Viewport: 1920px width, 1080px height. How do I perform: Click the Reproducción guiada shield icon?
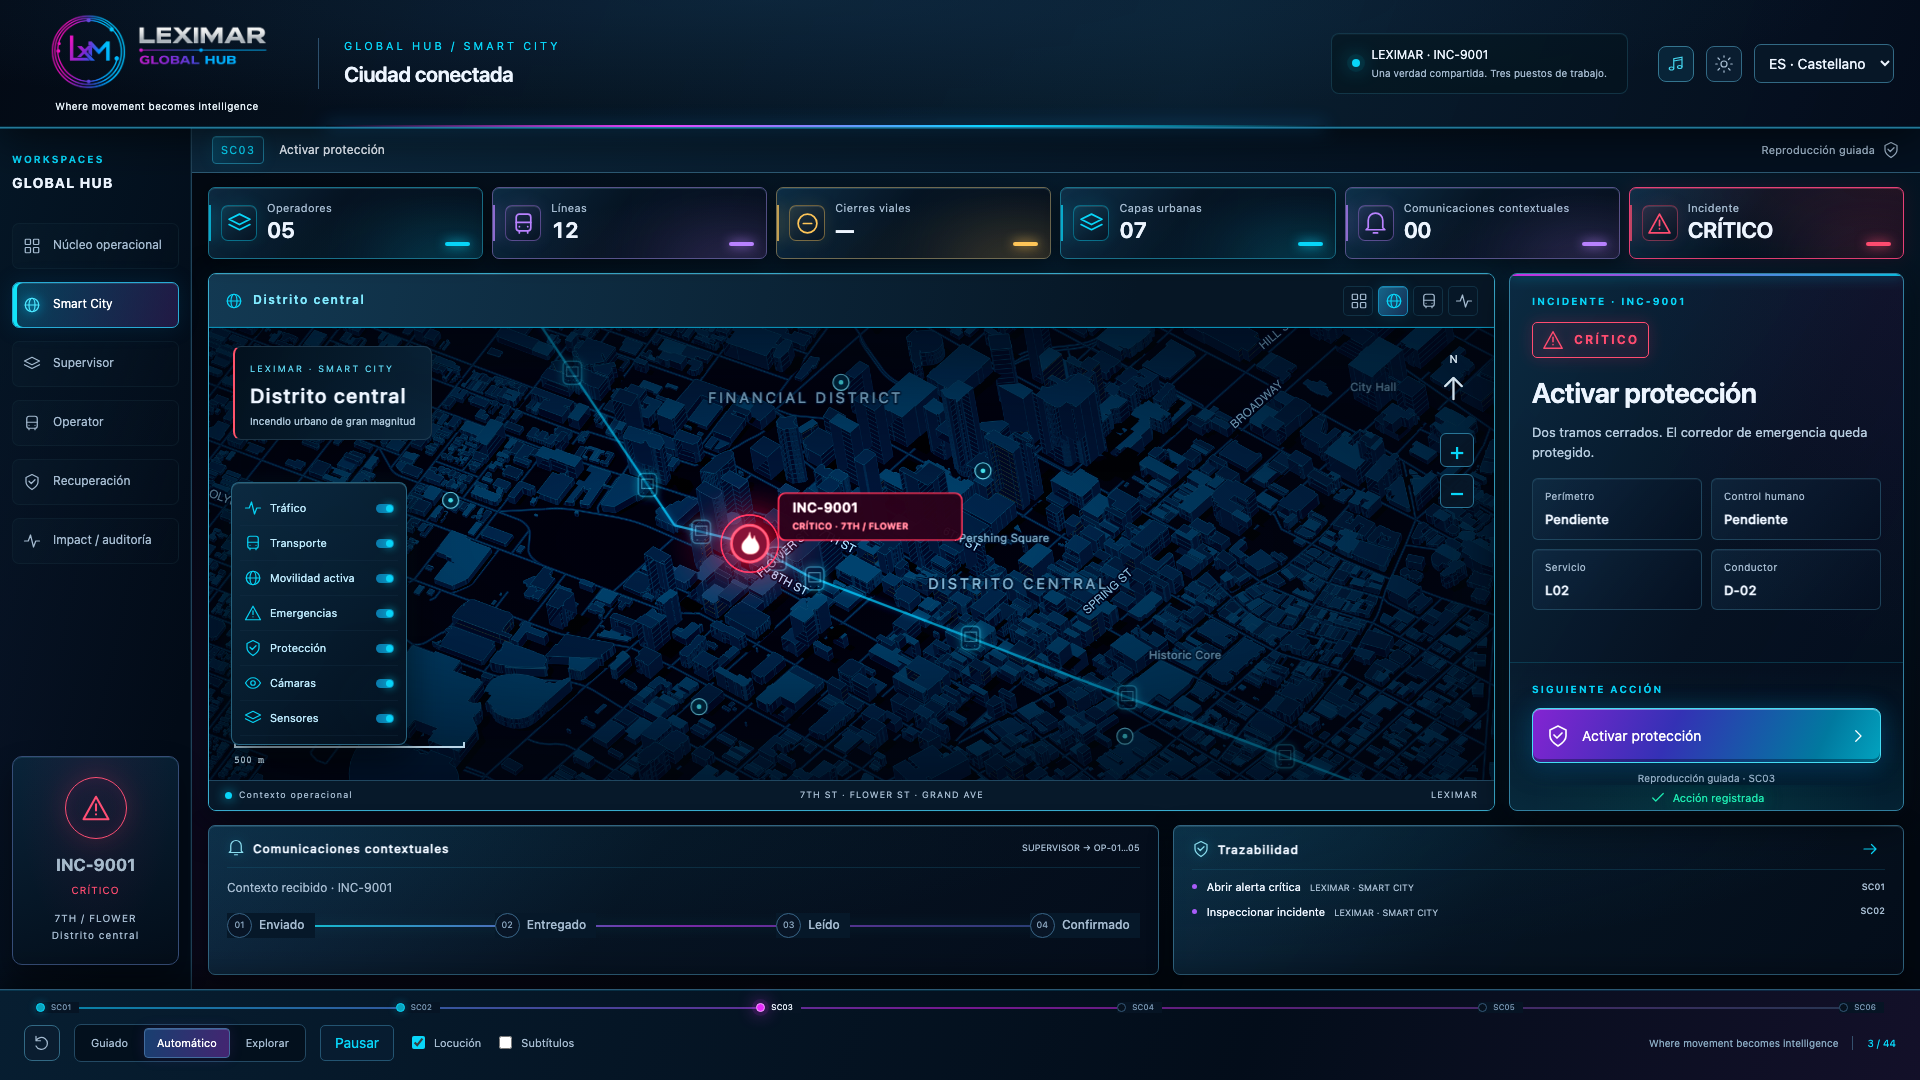[x=1891, y=150]
